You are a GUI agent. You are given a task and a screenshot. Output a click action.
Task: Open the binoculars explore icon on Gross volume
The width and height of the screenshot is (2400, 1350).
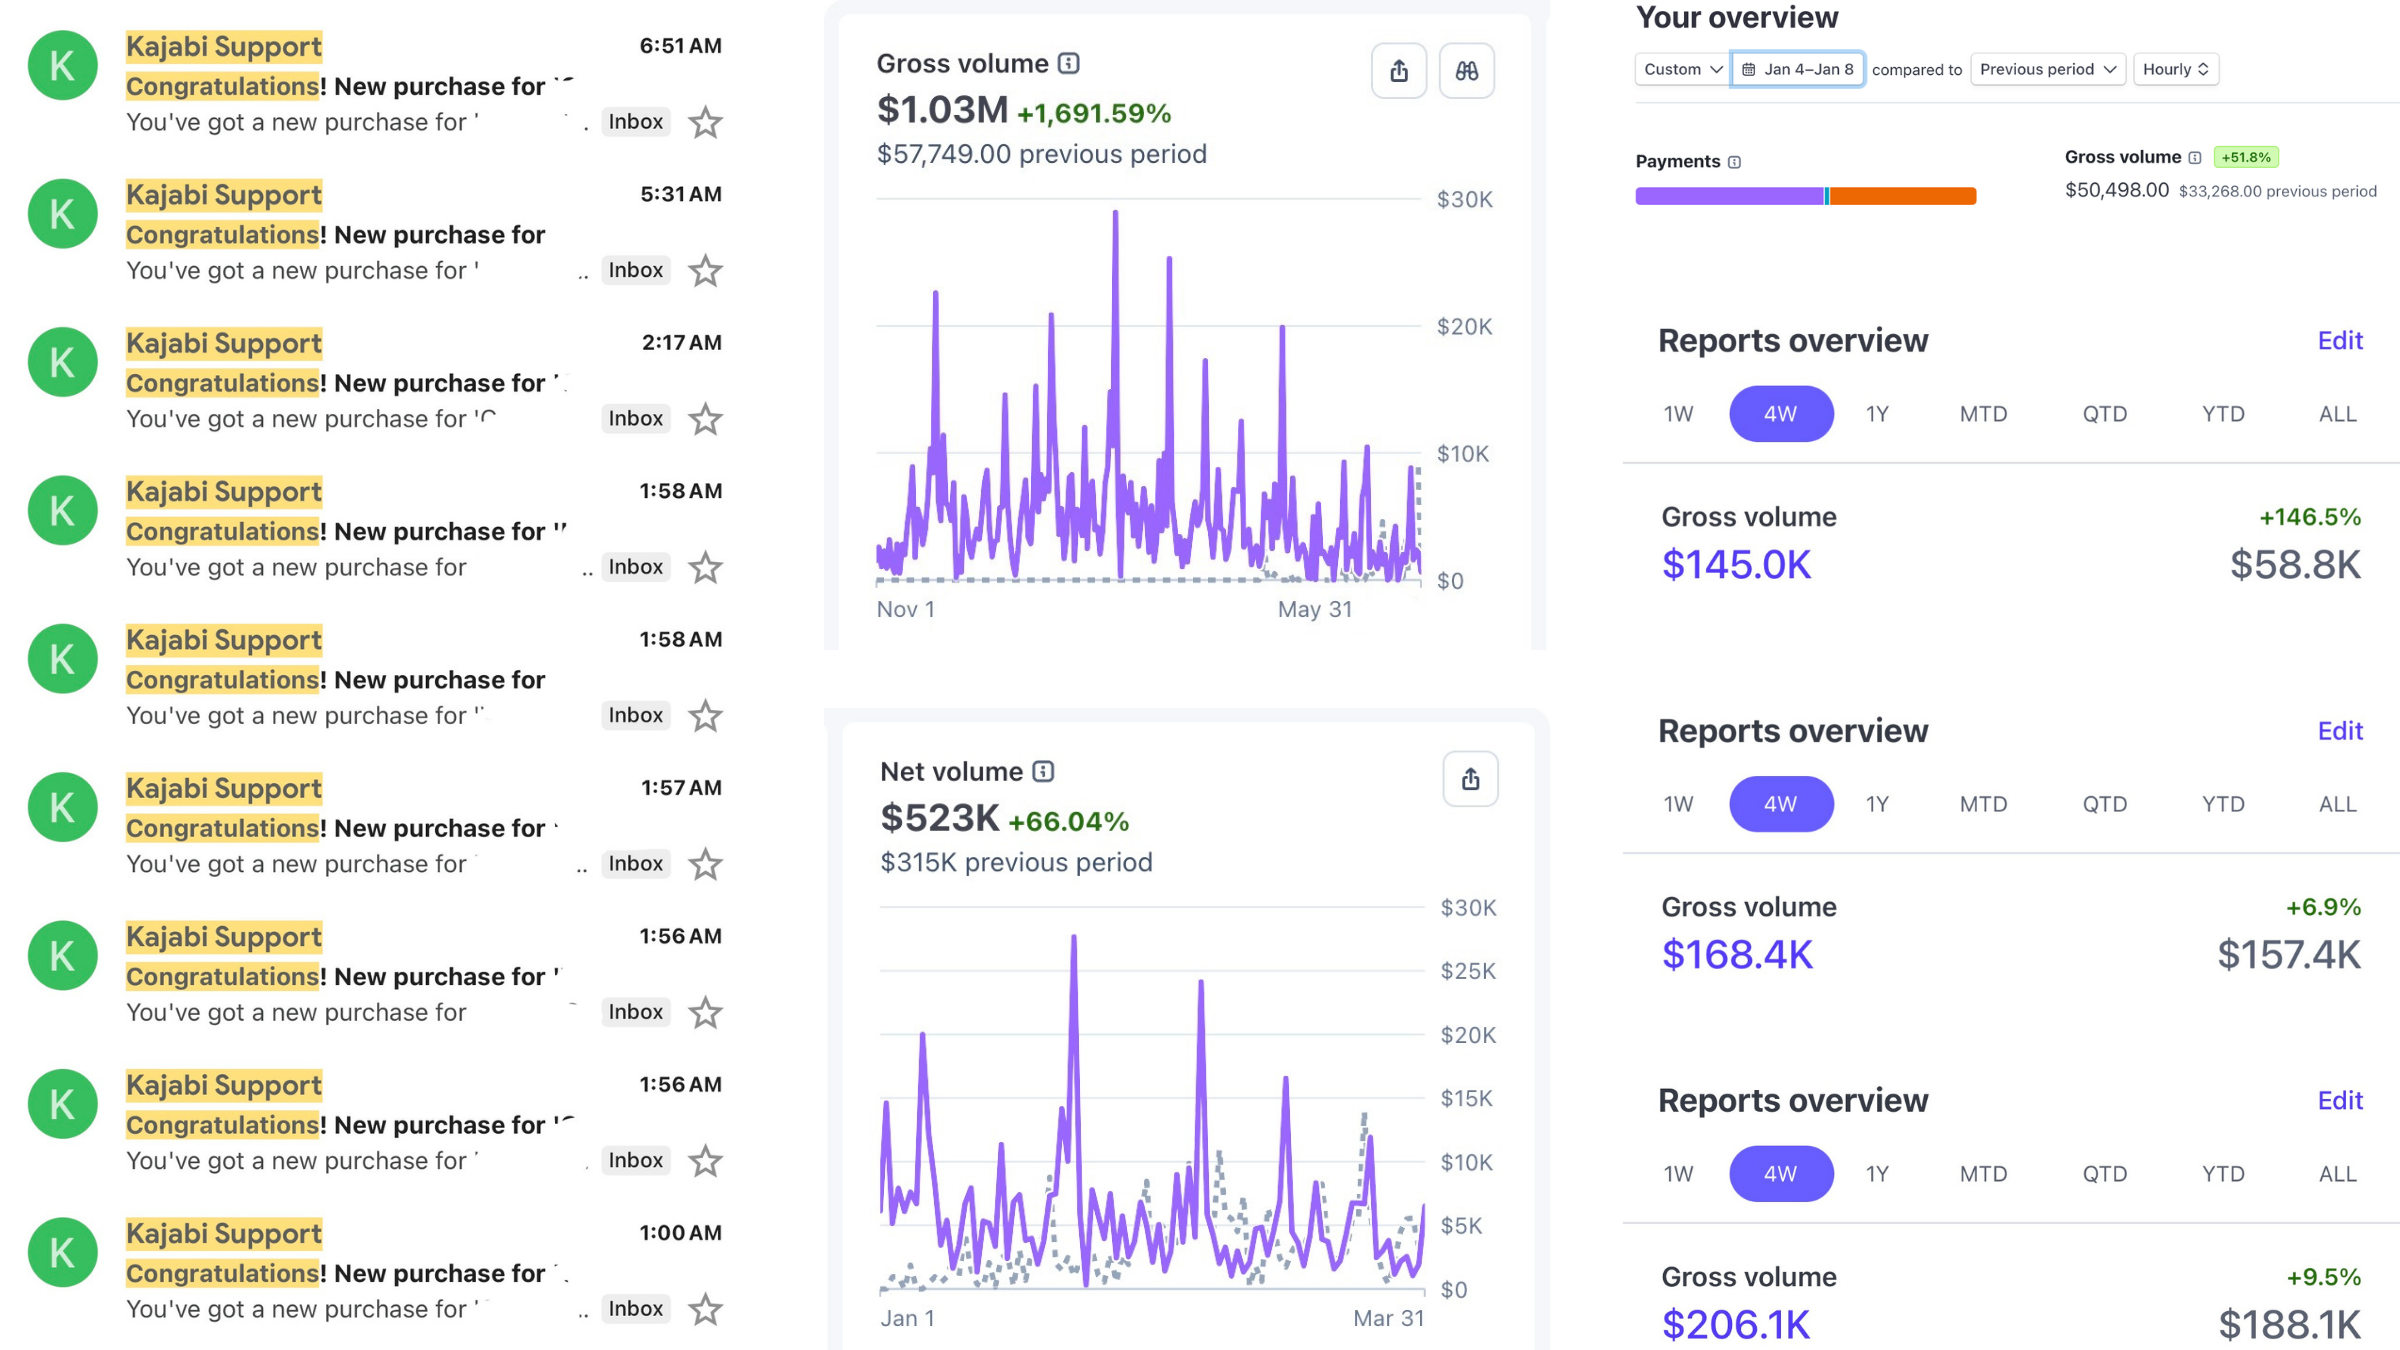(1467, 70)
